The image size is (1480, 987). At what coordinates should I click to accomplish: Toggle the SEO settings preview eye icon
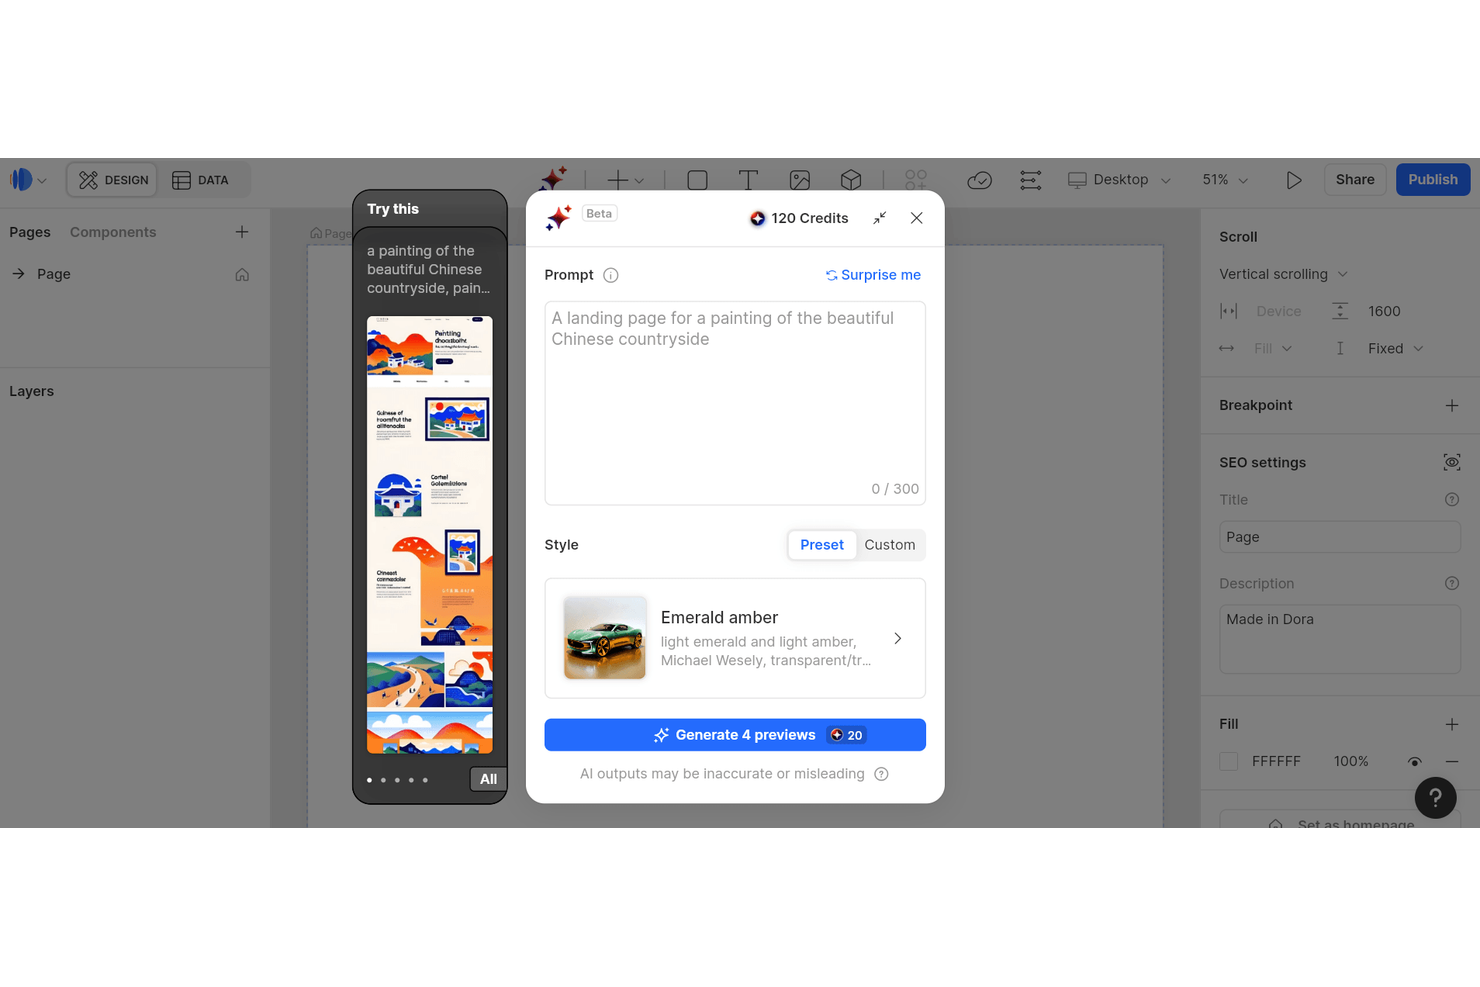tap(1452, 462)
